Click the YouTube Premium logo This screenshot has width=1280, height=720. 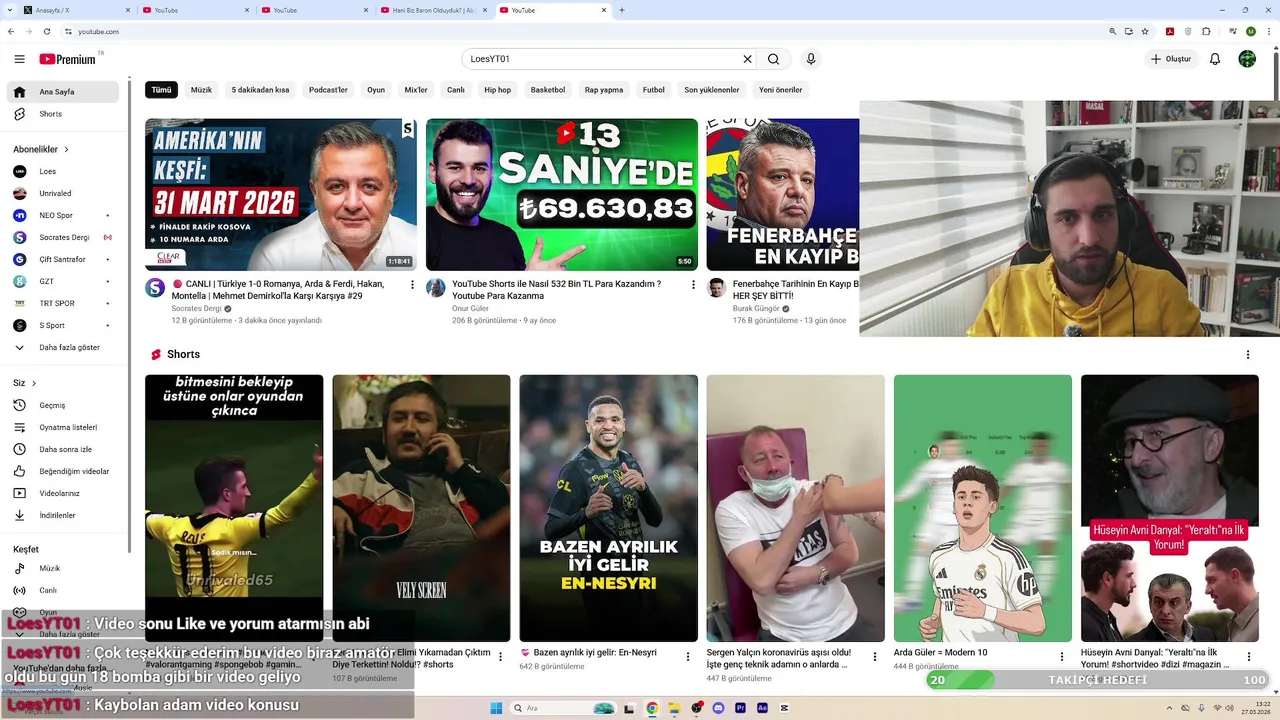(x=69, y=59)
